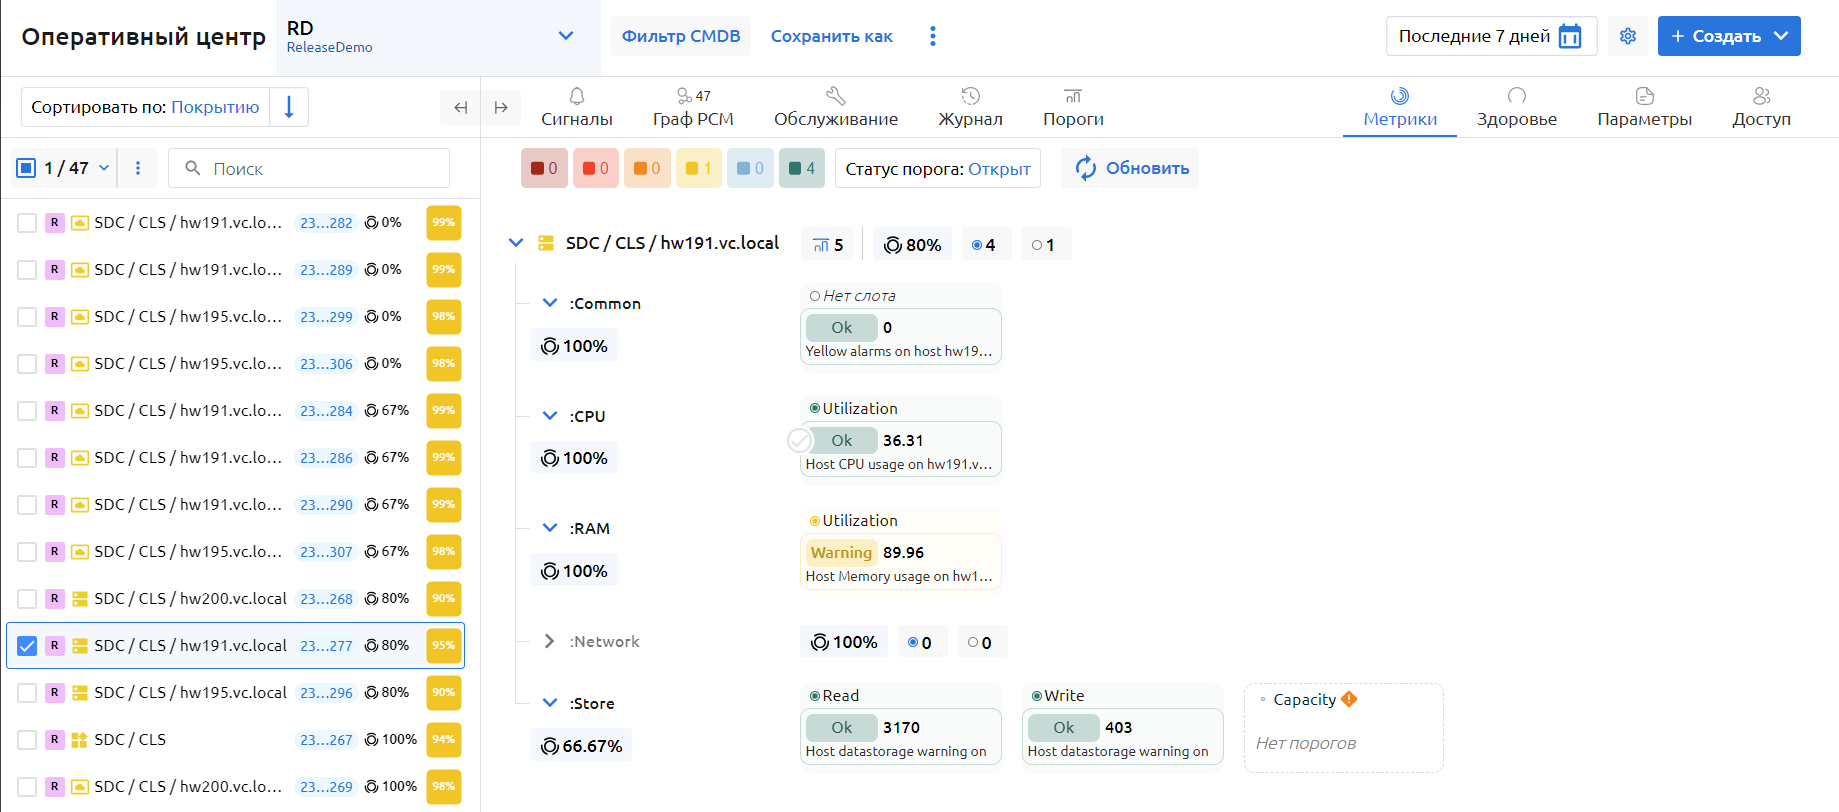
Task: Click the Capacity orange warning icon
Action: pyautogui.click(x=1349, y=699)
